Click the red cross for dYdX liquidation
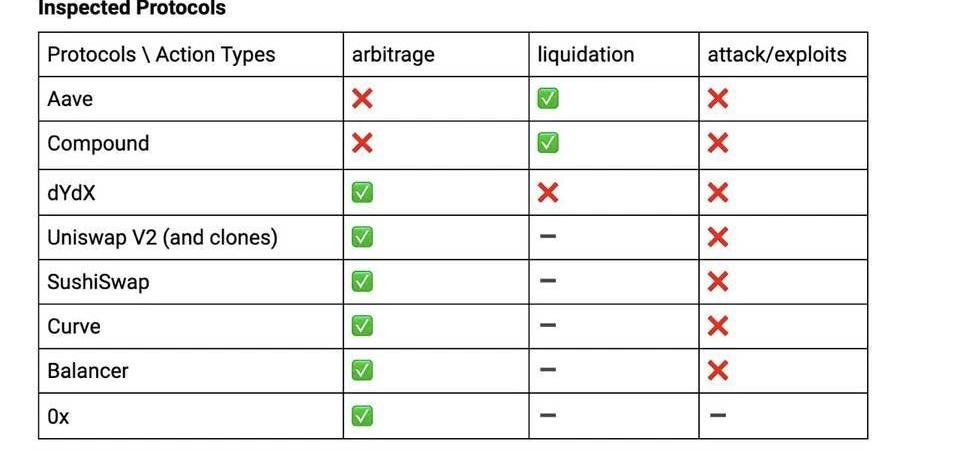 point(547,193)
